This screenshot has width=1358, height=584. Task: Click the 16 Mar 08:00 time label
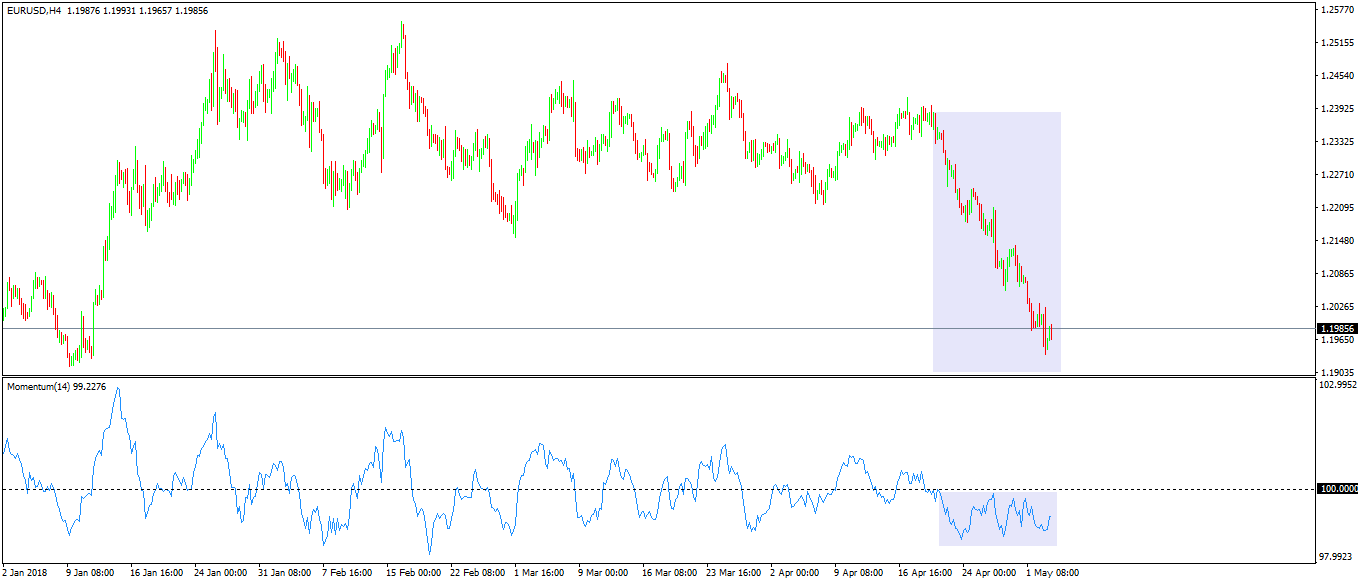tap(670, 574)
